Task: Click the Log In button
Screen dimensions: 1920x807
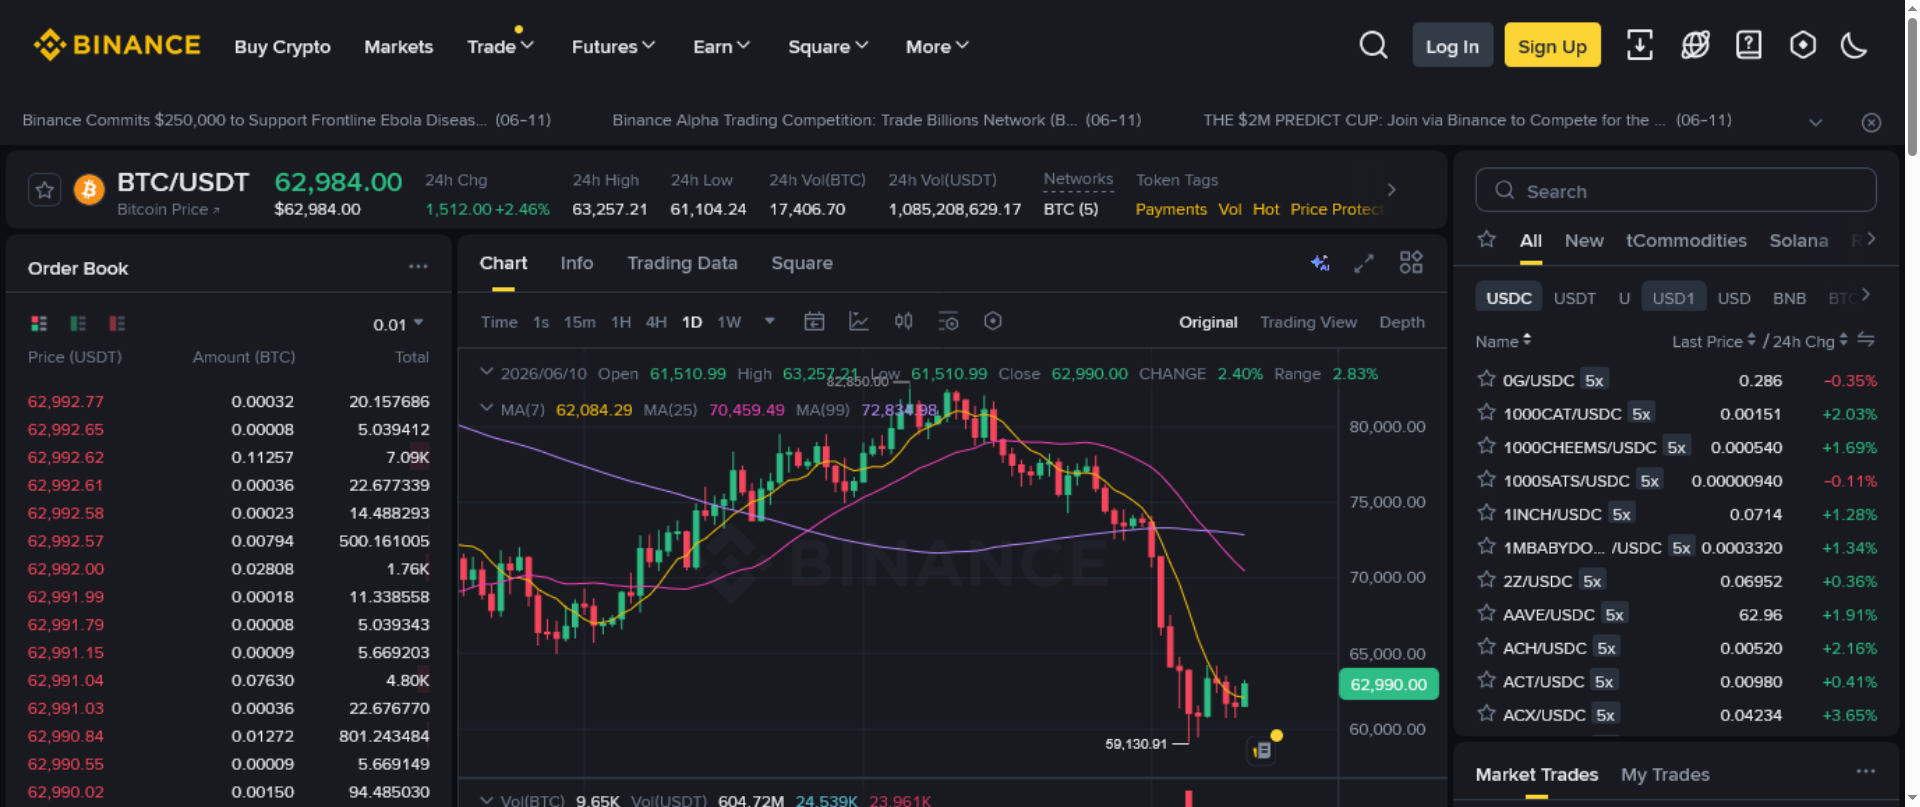Action: (x=1452, y=45)
